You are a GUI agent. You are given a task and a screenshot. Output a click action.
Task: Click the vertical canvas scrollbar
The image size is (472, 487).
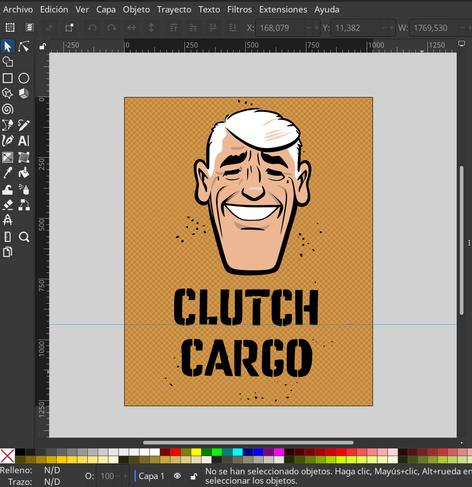(x=462, y=240)
